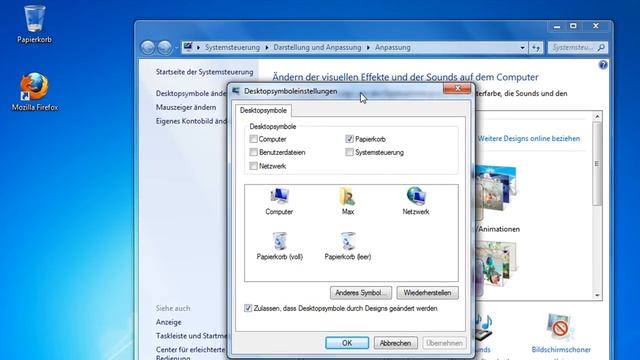Click the refresh button beside the address bar

pos(536,48)
